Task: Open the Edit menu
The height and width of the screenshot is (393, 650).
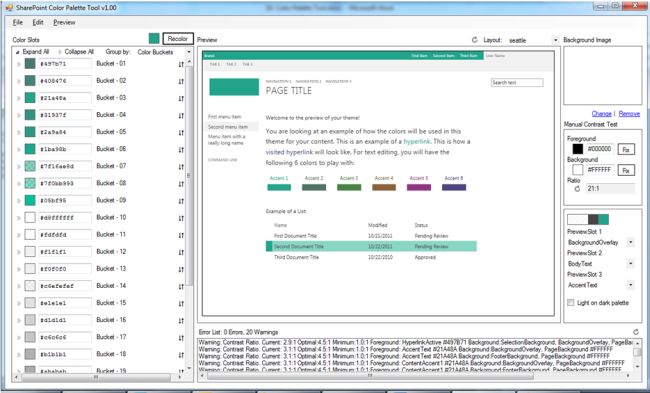Action: [38, 22]
